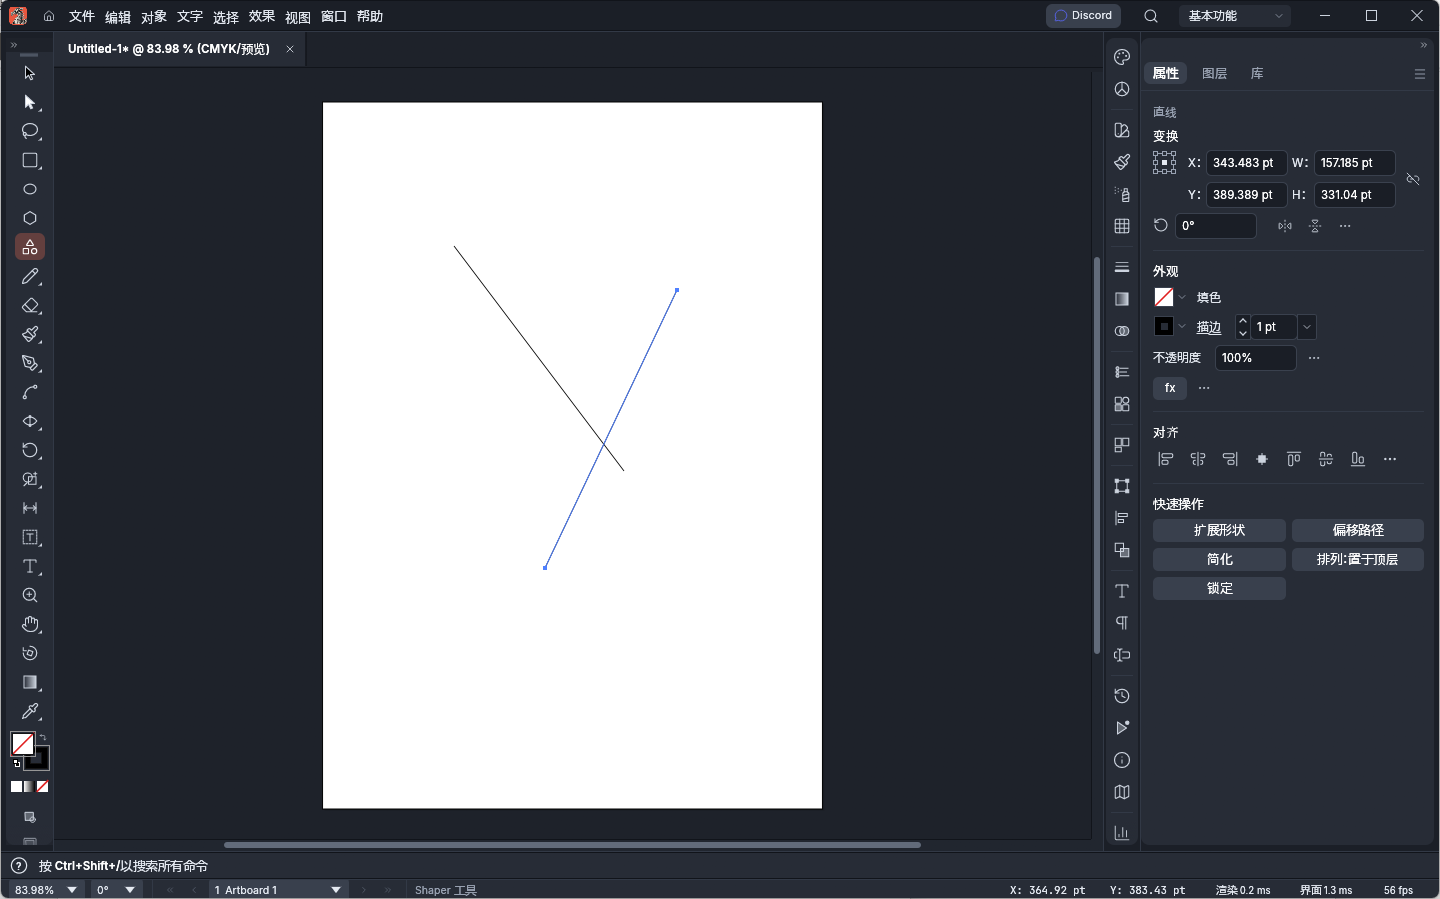Viewport: 1440px width, 899px height.
Task: Select the Ellipse tool
Action: (x=30, y=189)
